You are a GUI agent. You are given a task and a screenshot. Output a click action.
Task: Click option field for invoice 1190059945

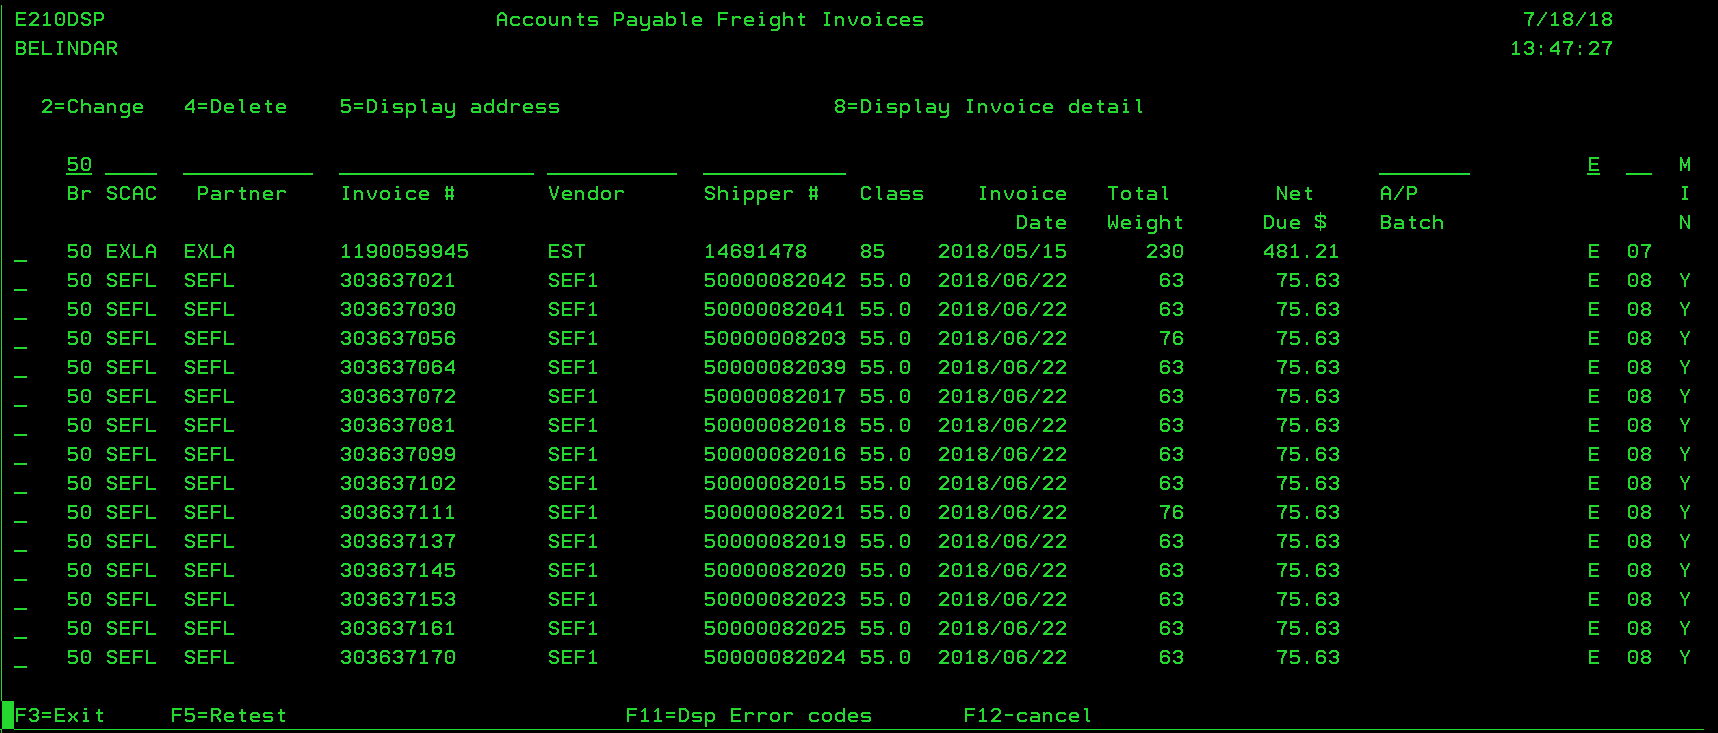coord(21,253)
